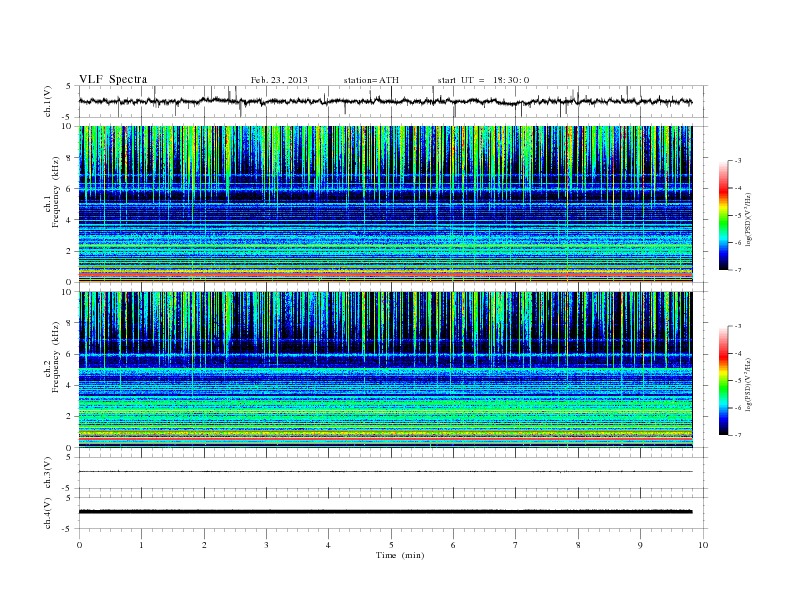The width and height of the screenshot is (792, 612).
Task: Click the "VLF Spectra" title text
Action: [x=113, y=79]
